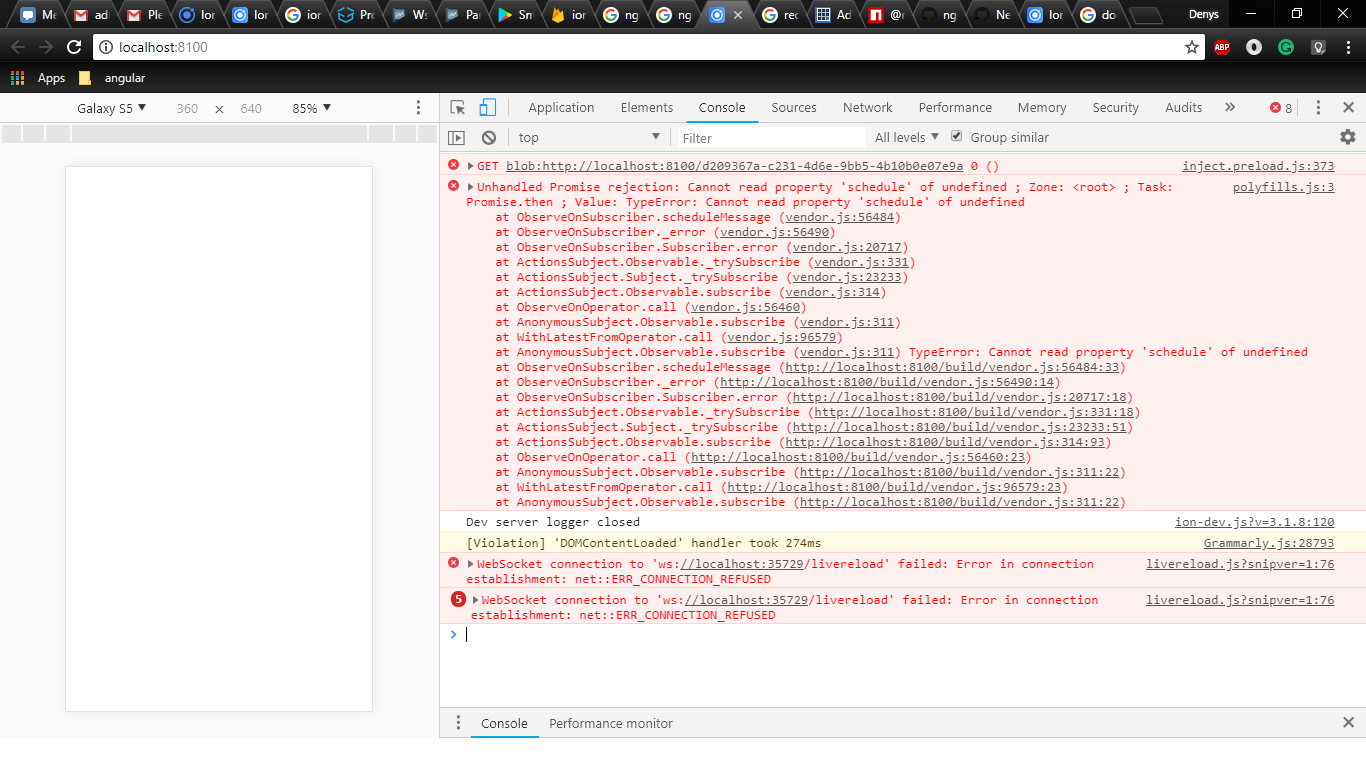Open the DevTools customize kebab menu
The width and height of the screenshot is (1366, 764).
tap(1317, 107)
